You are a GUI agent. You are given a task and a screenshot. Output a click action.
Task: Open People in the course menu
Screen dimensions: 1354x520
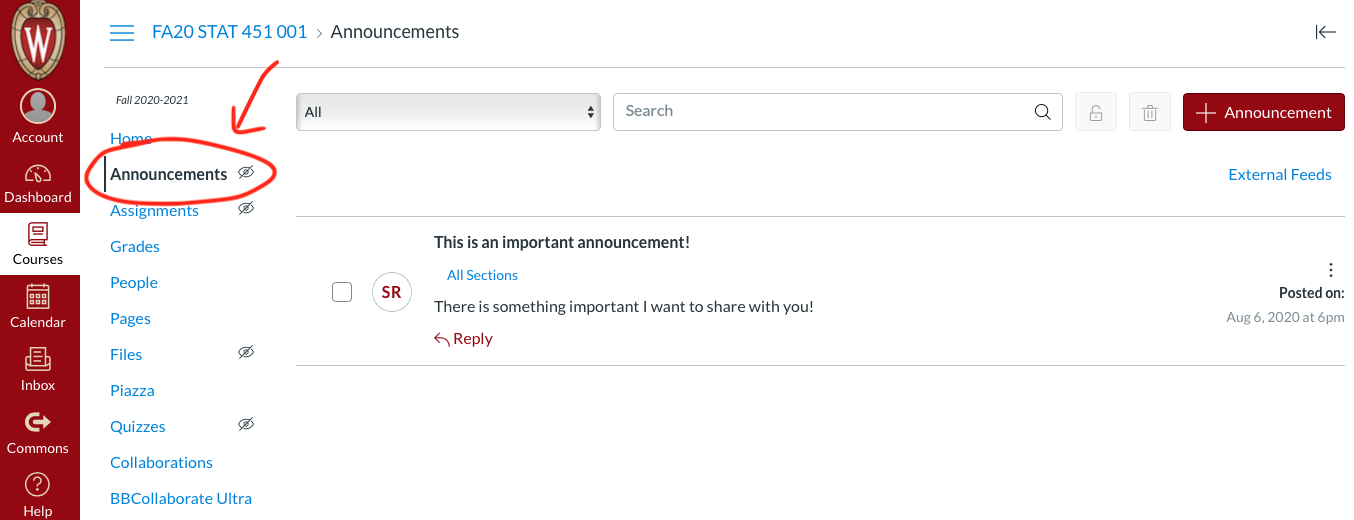click(x=134, y=282)
